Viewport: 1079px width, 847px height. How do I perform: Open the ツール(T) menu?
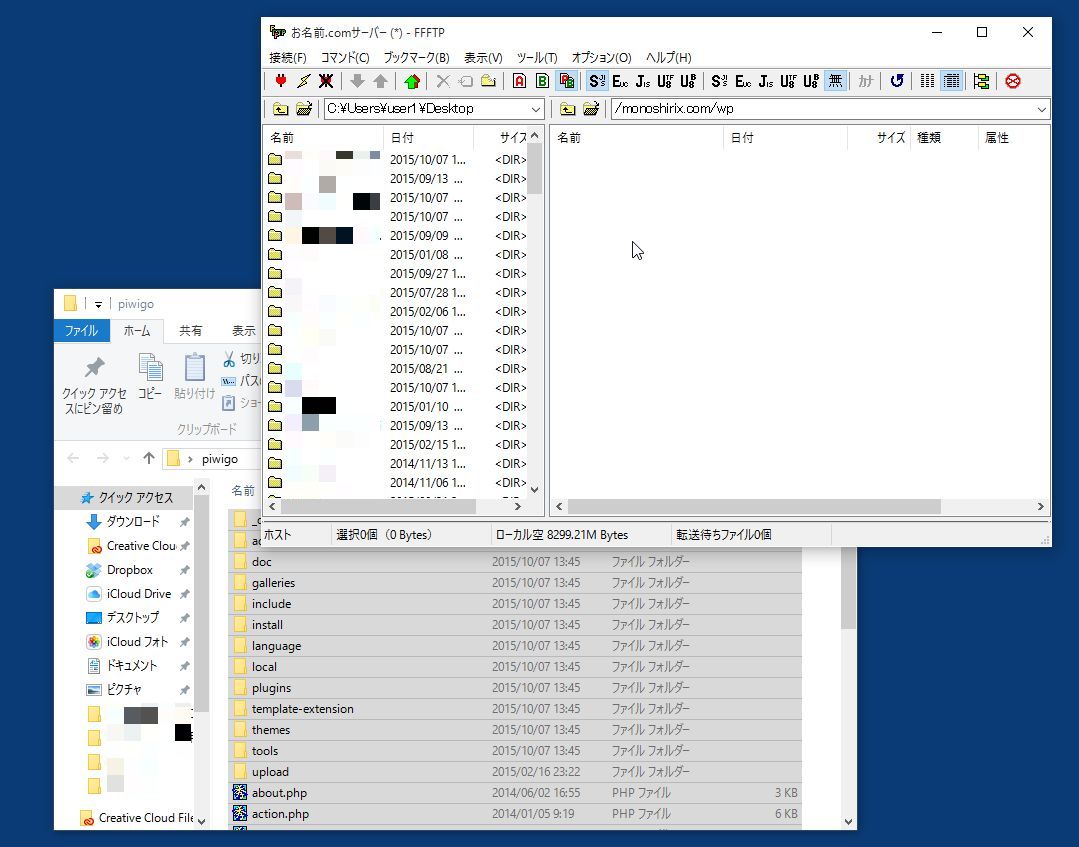point(537,58)
